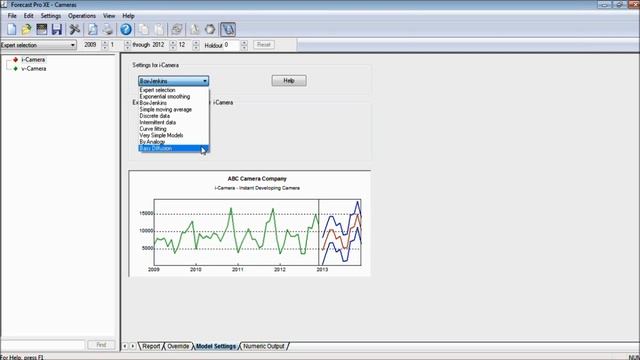
Task: Click the Holdout input field
Action: (231, 45)
